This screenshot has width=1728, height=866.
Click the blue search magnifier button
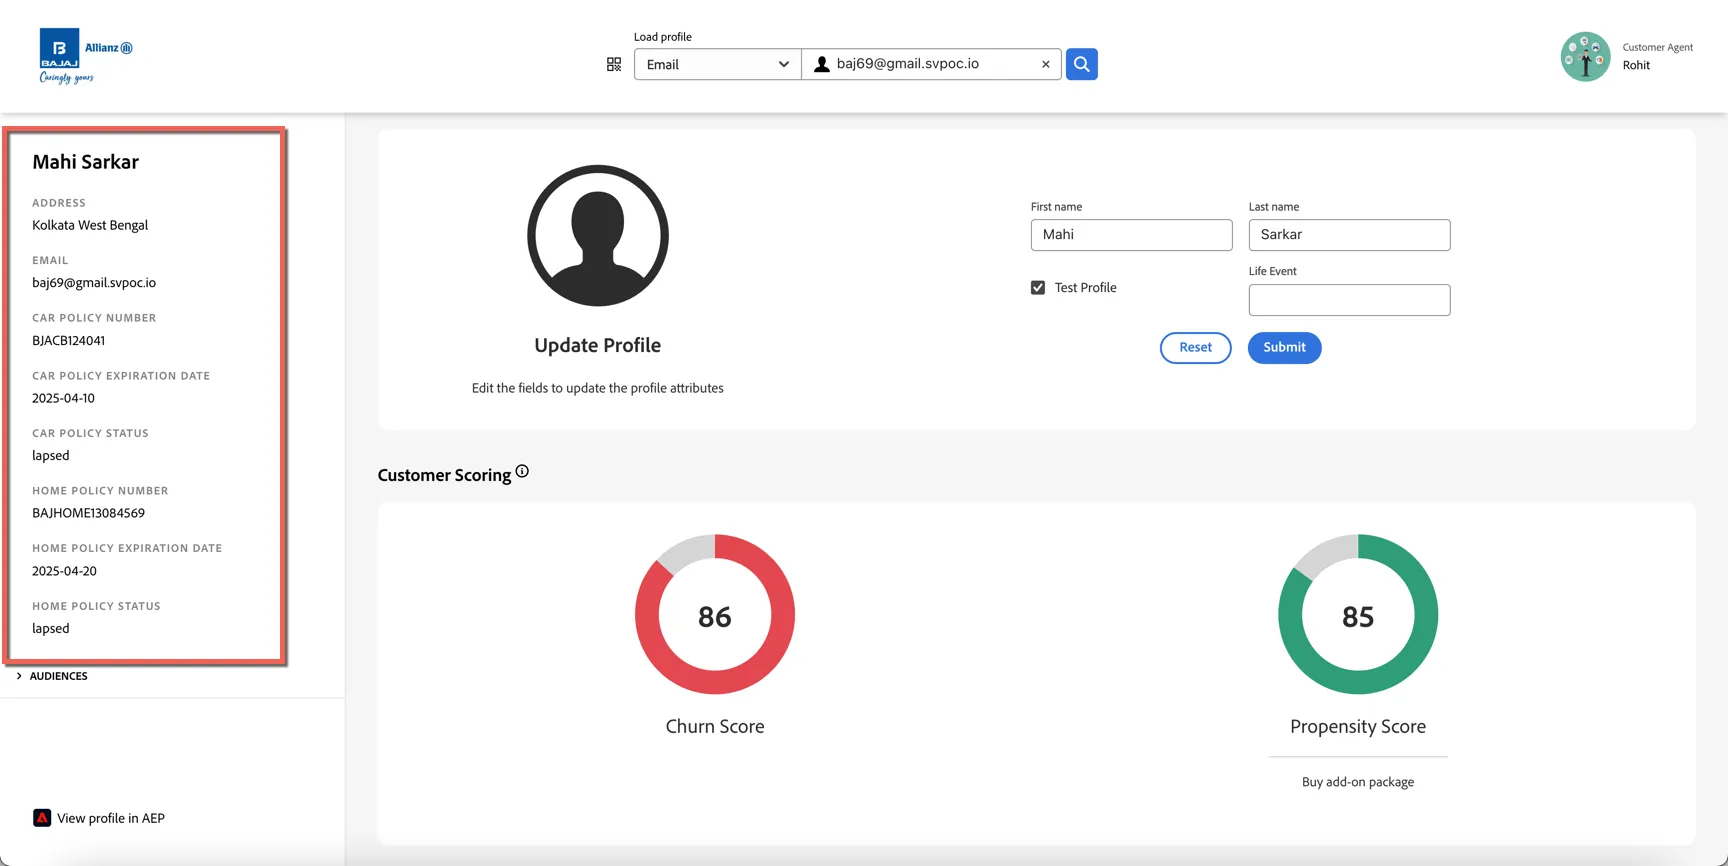coord(1081,64)
